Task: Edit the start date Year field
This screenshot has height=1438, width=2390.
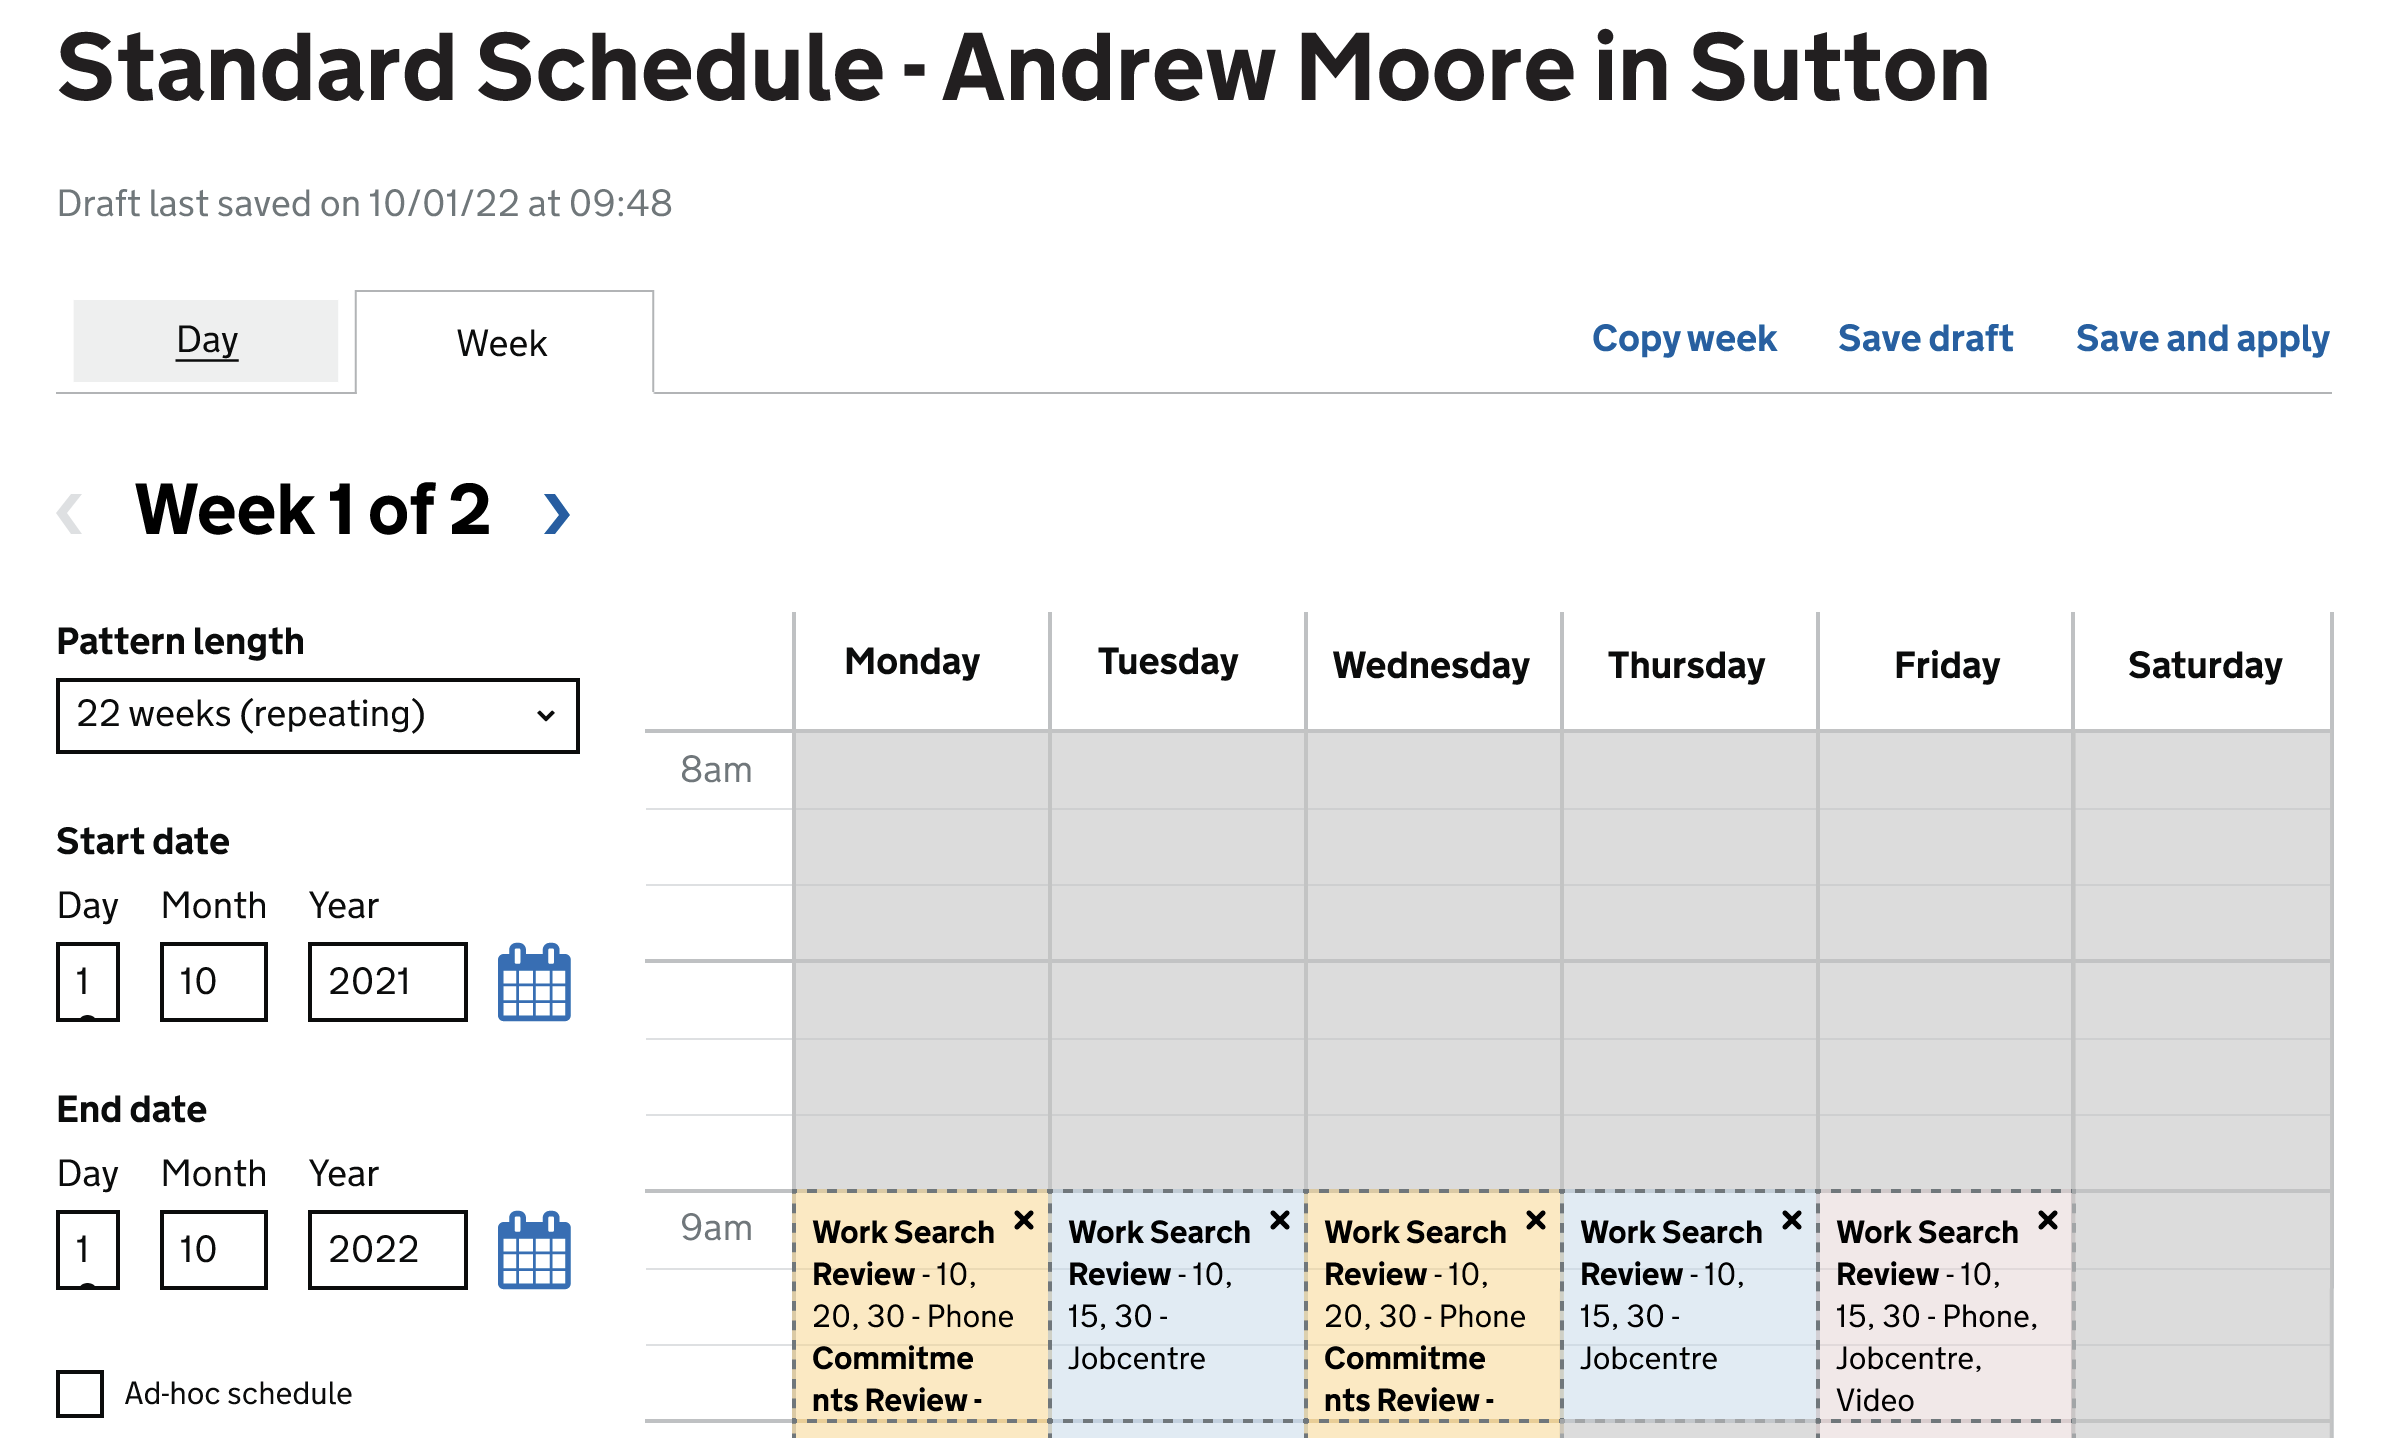Action: [x=387, y=982]
